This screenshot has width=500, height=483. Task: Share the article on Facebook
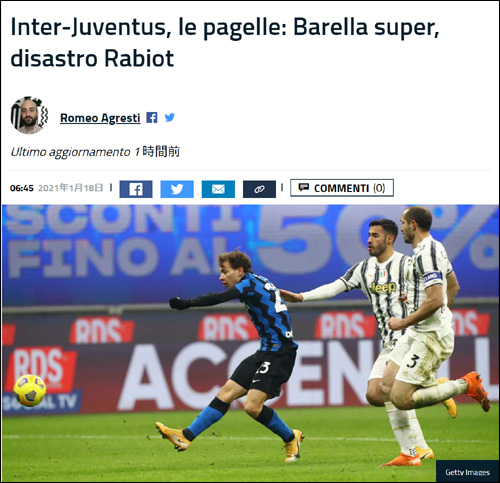[x=136, y=189]
